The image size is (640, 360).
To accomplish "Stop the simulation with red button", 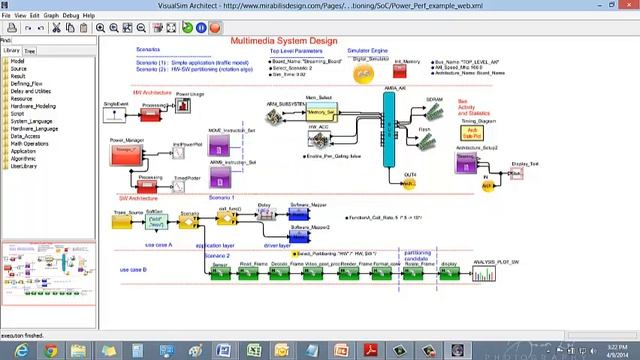I will (x=215, y=28).
